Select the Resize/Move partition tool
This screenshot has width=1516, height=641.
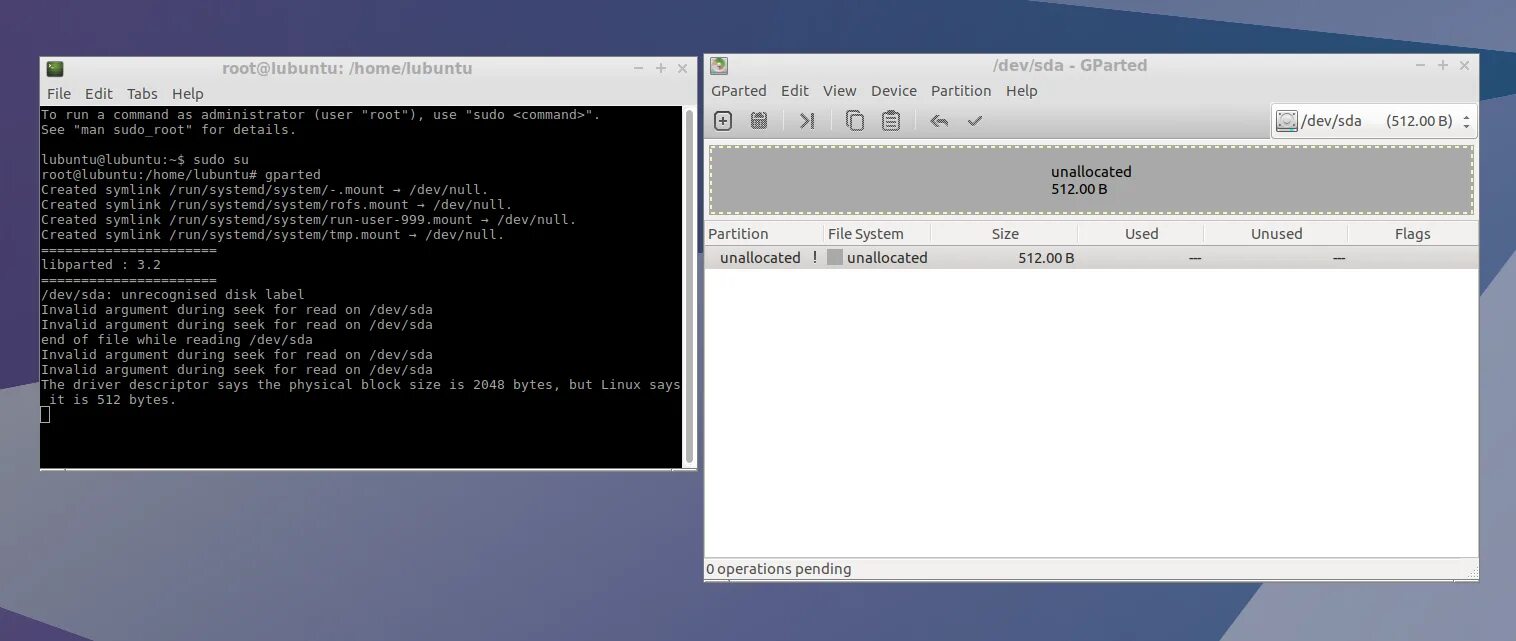tap(807, 120)
